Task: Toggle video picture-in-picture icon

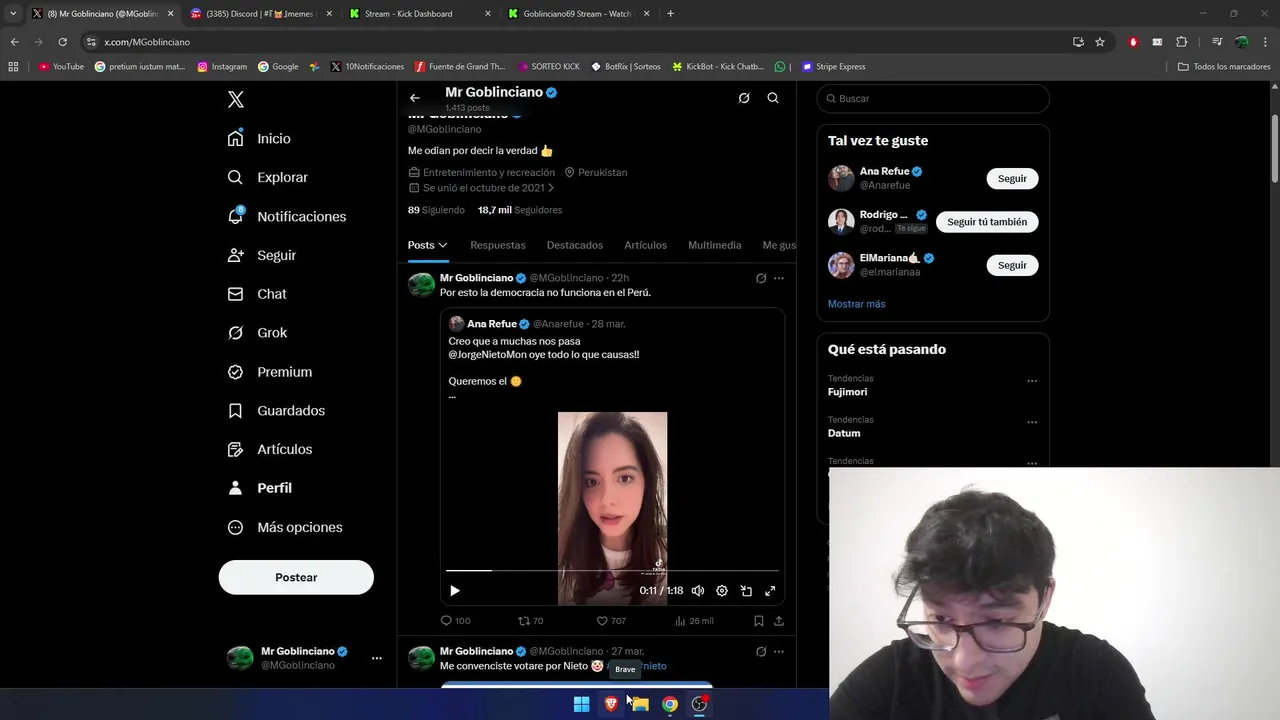Action: (746, 591)
